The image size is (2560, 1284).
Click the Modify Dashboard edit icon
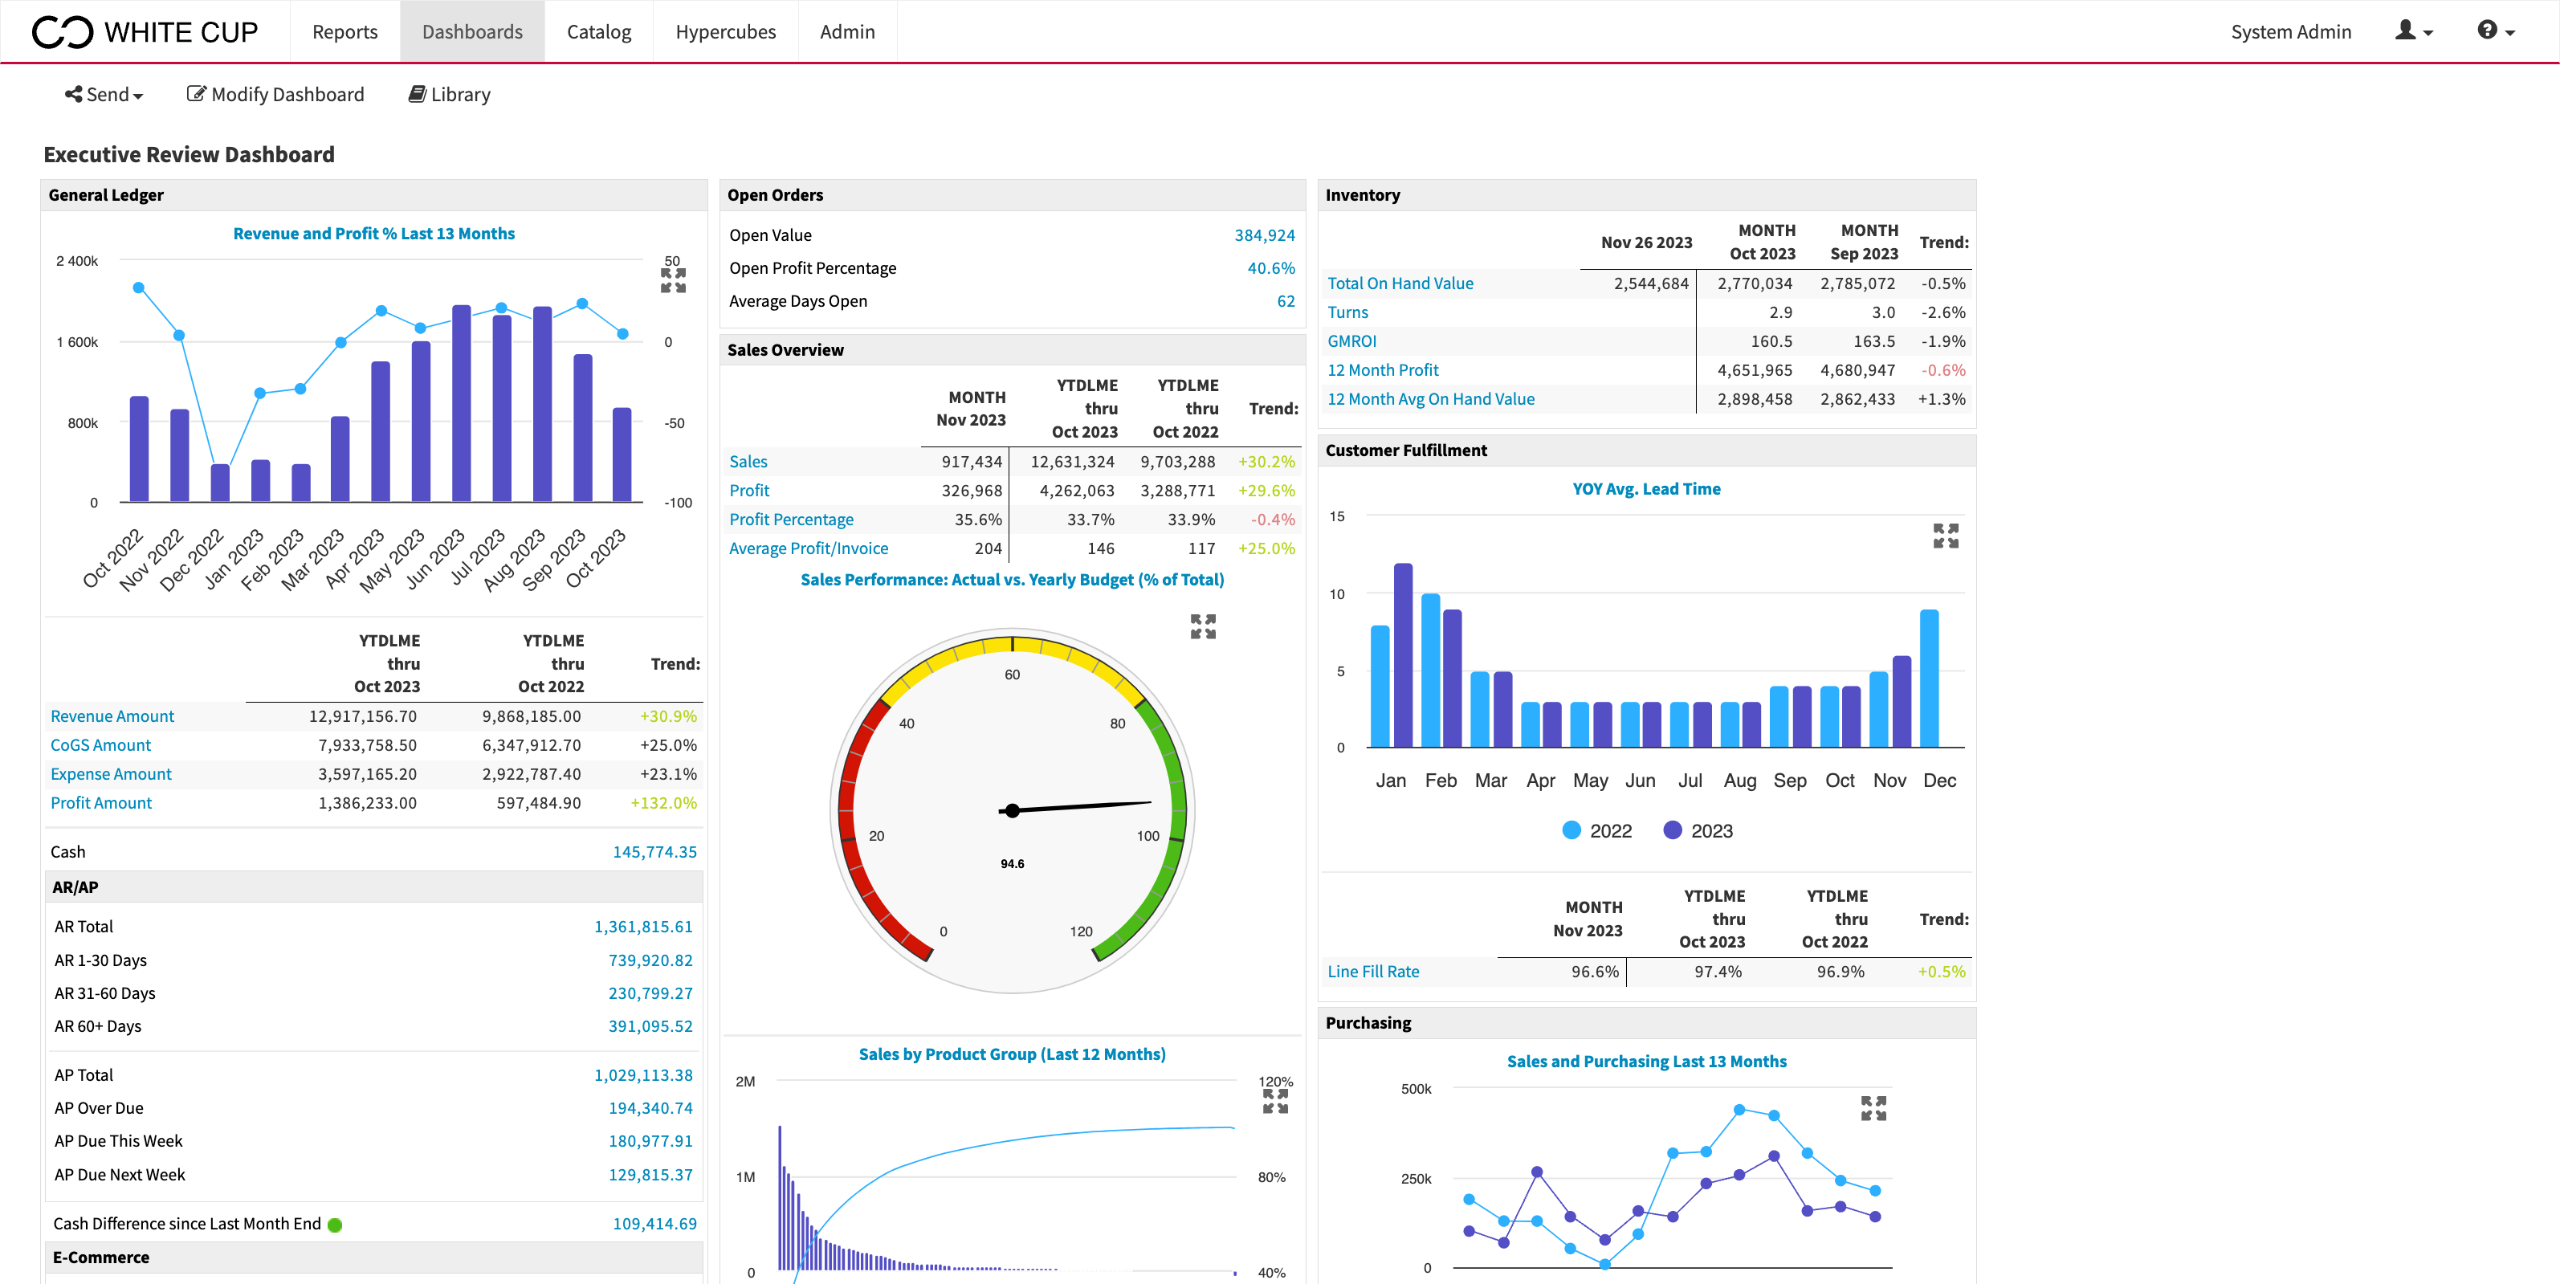pos(196,94)
